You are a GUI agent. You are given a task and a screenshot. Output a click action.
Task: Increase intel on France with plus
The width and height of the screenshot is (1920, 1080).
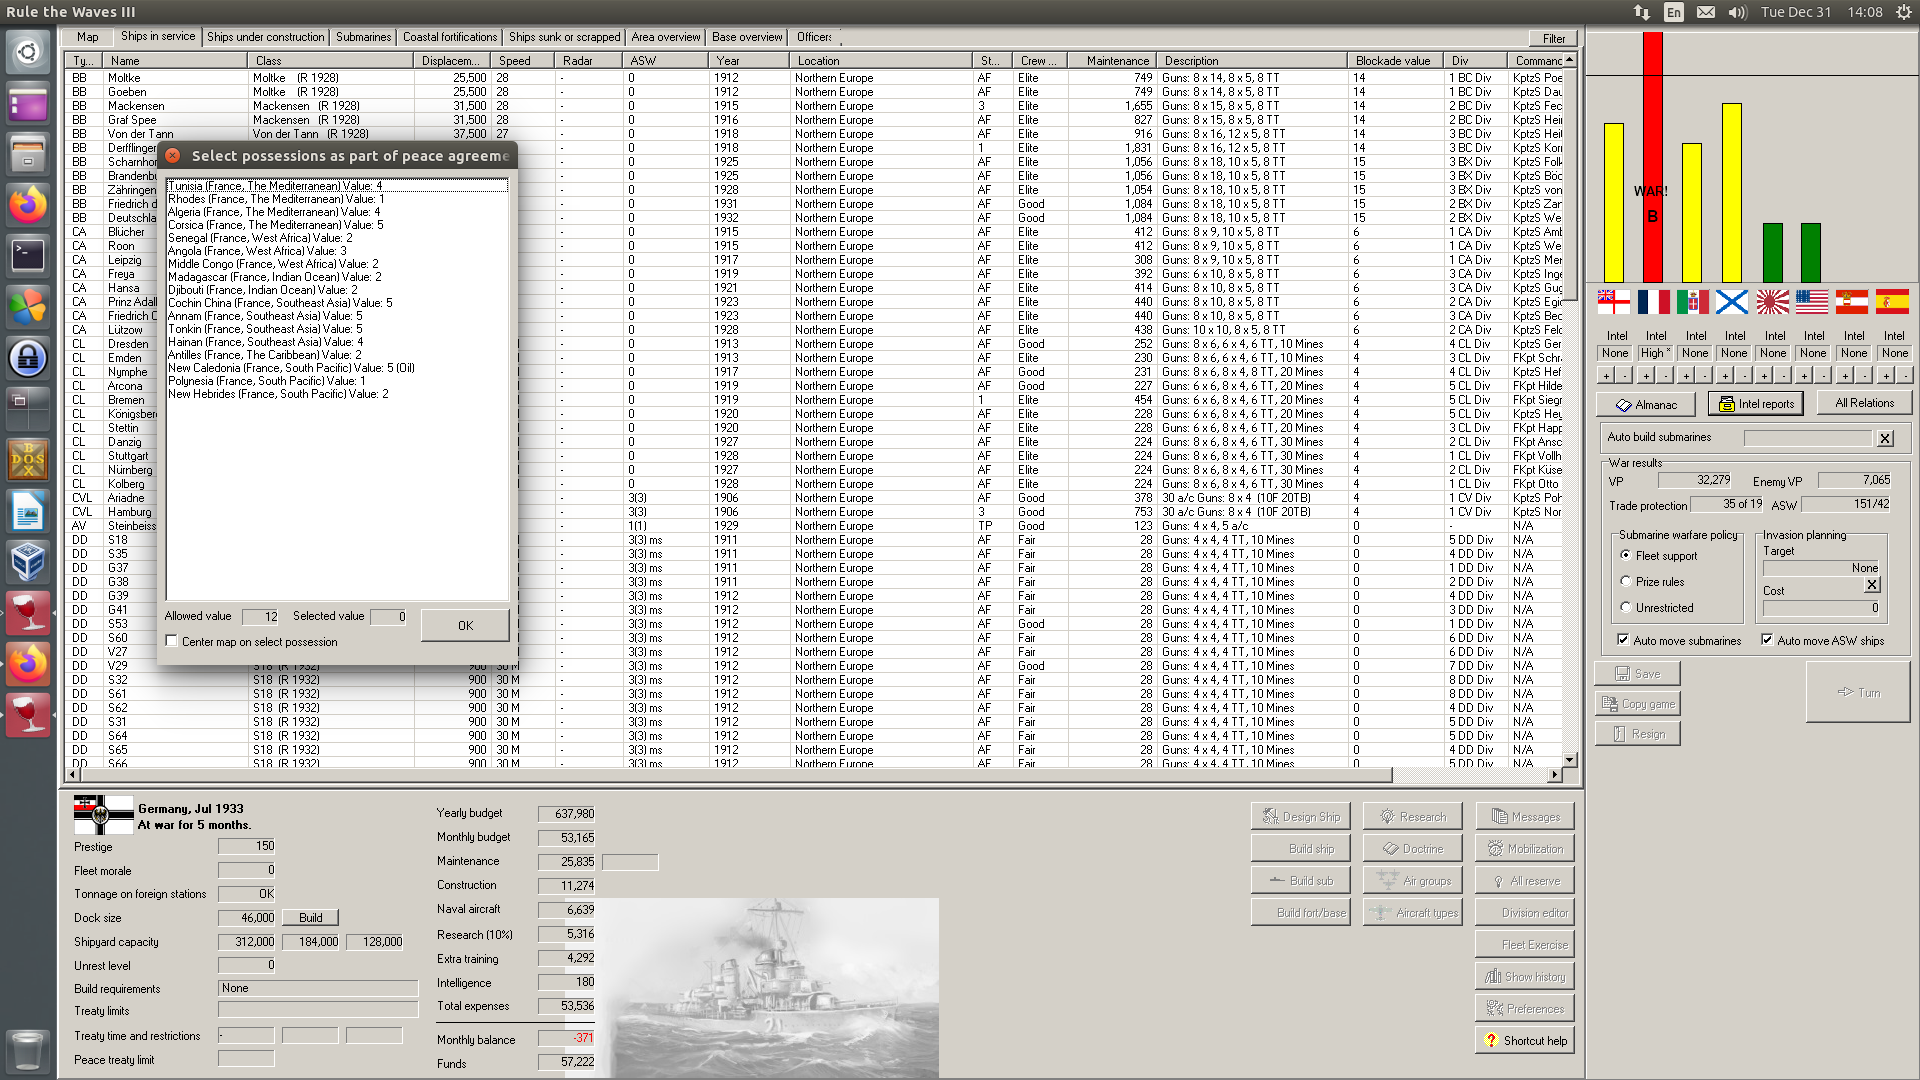(x=1645, y=376)
